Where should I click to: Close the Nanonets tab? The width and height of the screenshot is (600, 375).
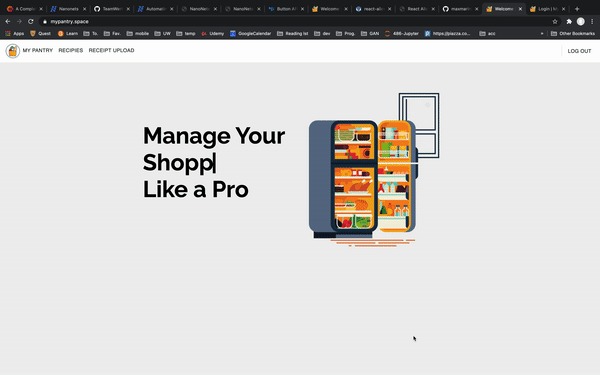(x=85, y=9)
